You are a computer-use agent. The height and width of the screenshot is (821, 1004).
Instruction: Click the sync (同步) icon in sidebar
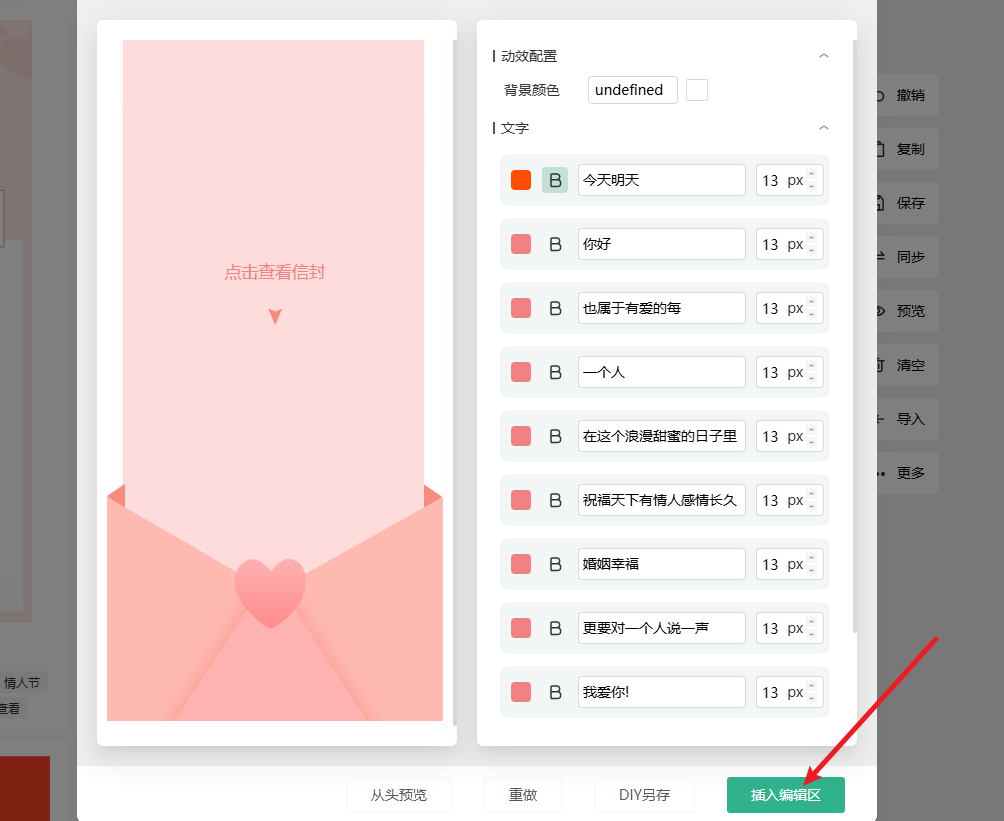(x=881, y=257)
